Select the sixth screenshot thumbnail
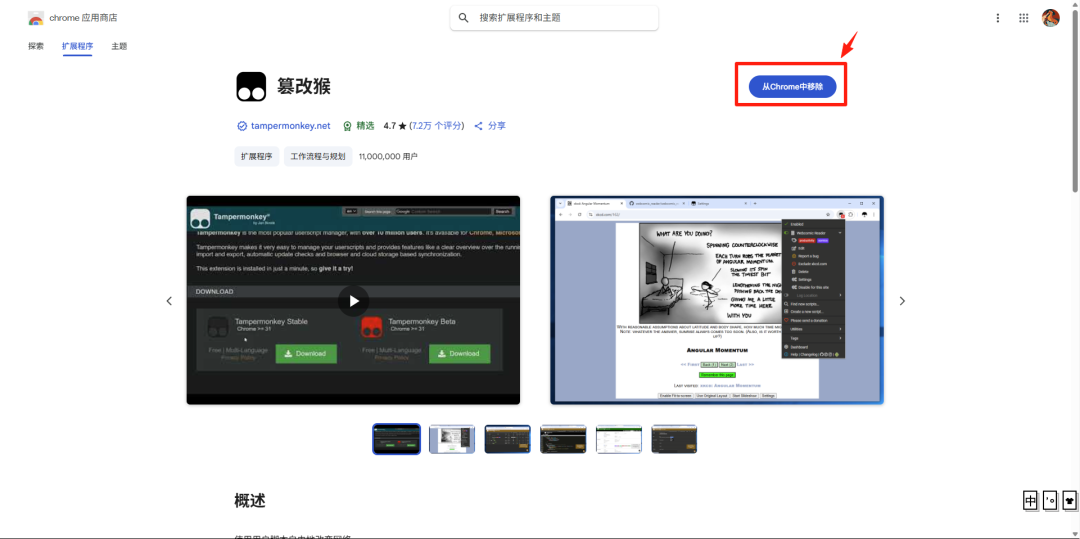 (674, 439)
